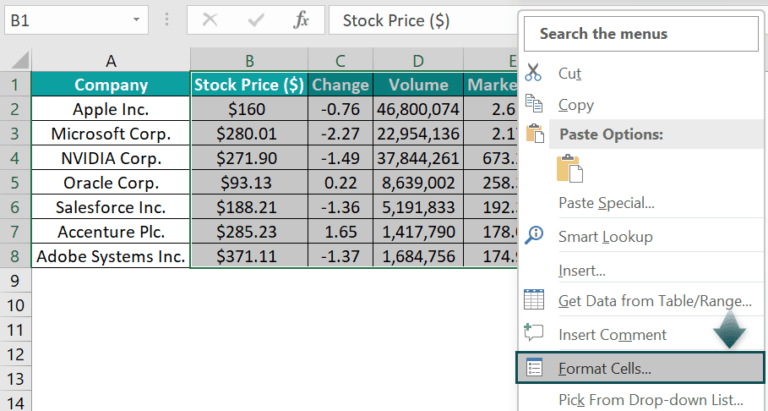Click the -0.76 change cell
Image resolution: width=768 pixels, height=411 pixels.
tap(340, 109)
